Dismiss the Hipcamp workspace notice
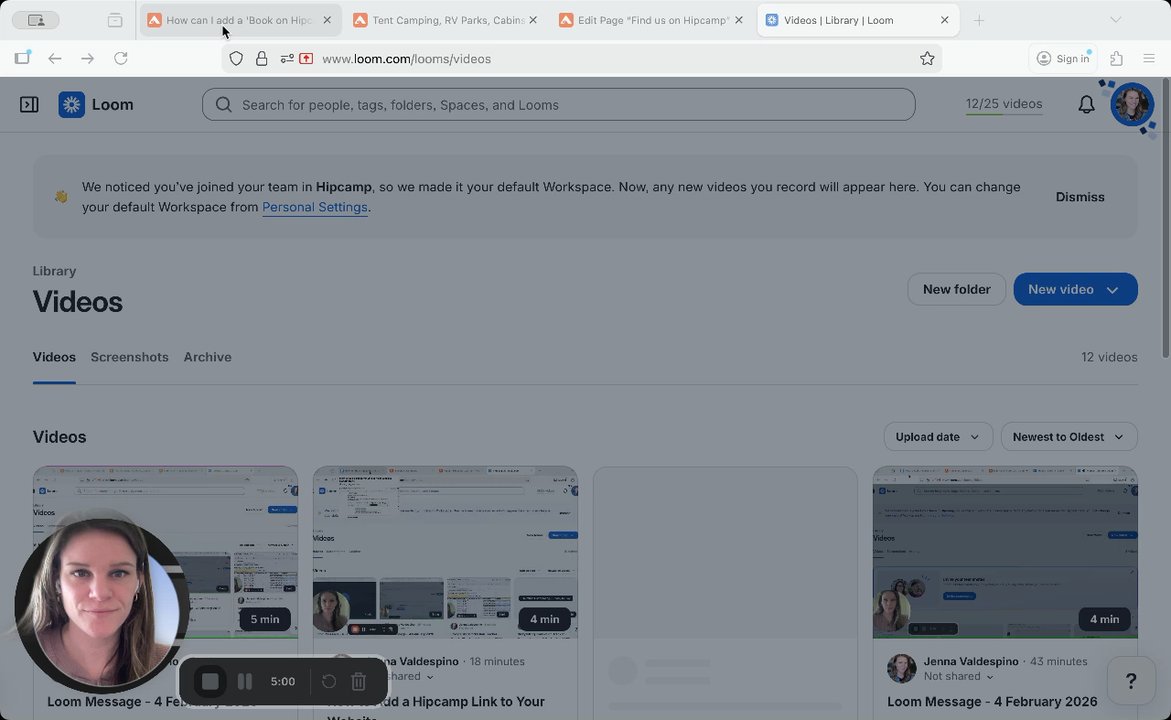Viewport: 1171px width, 720px height. [x=1080, y=197]
